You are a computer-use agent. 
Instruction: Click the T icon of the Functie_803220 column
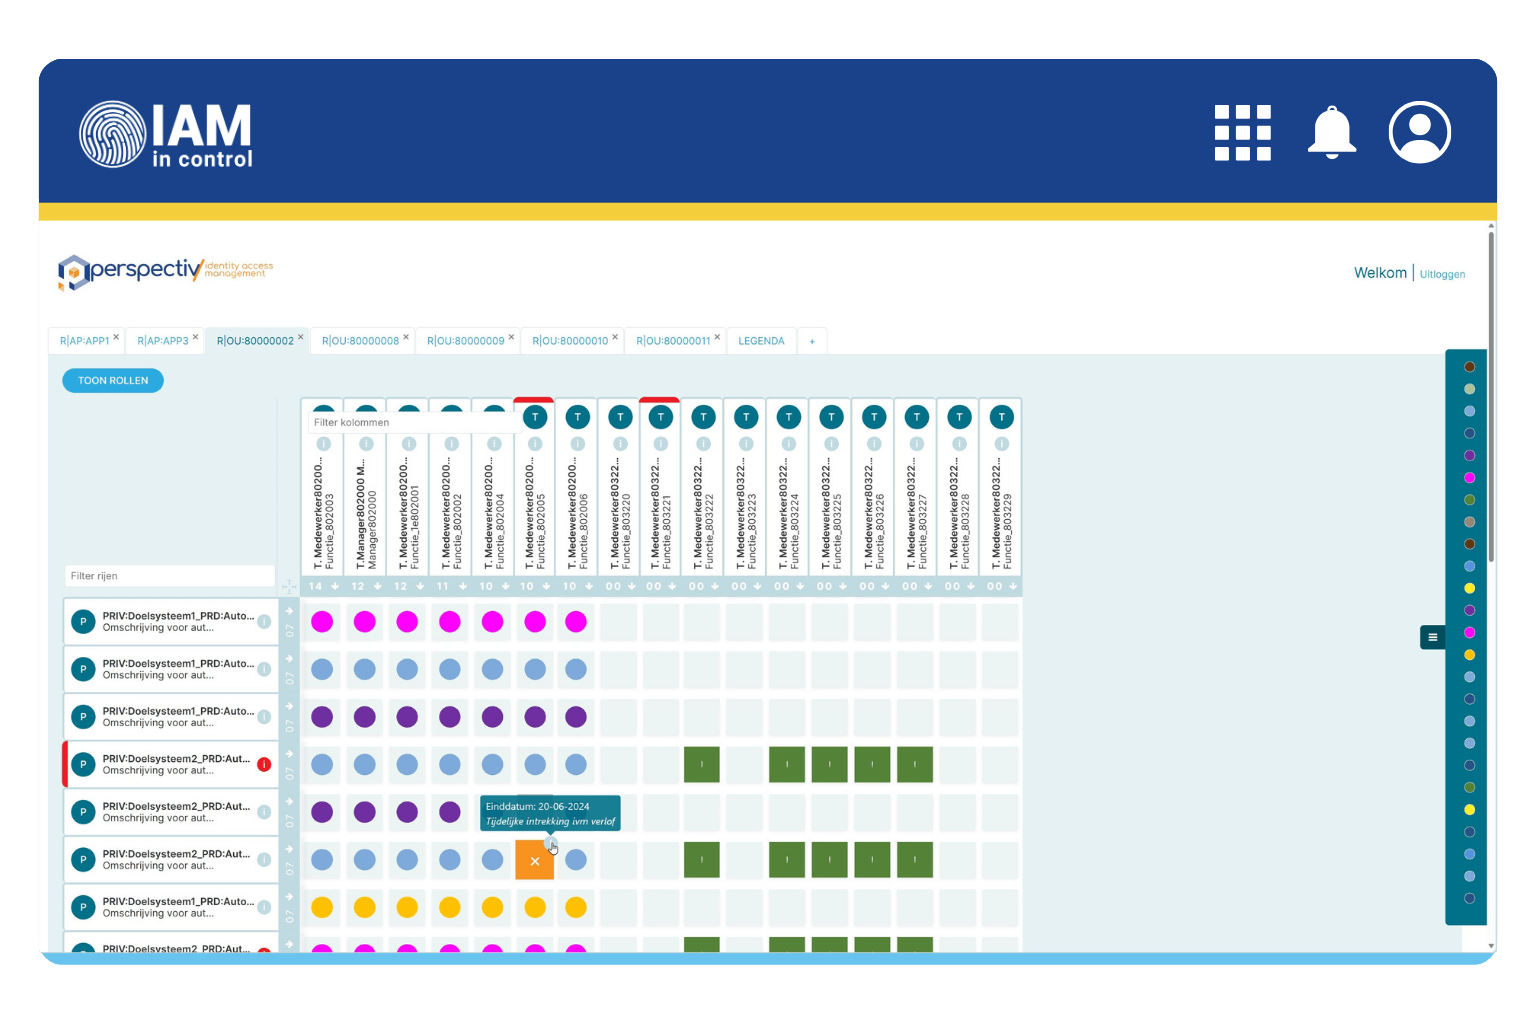coord(620,417)
